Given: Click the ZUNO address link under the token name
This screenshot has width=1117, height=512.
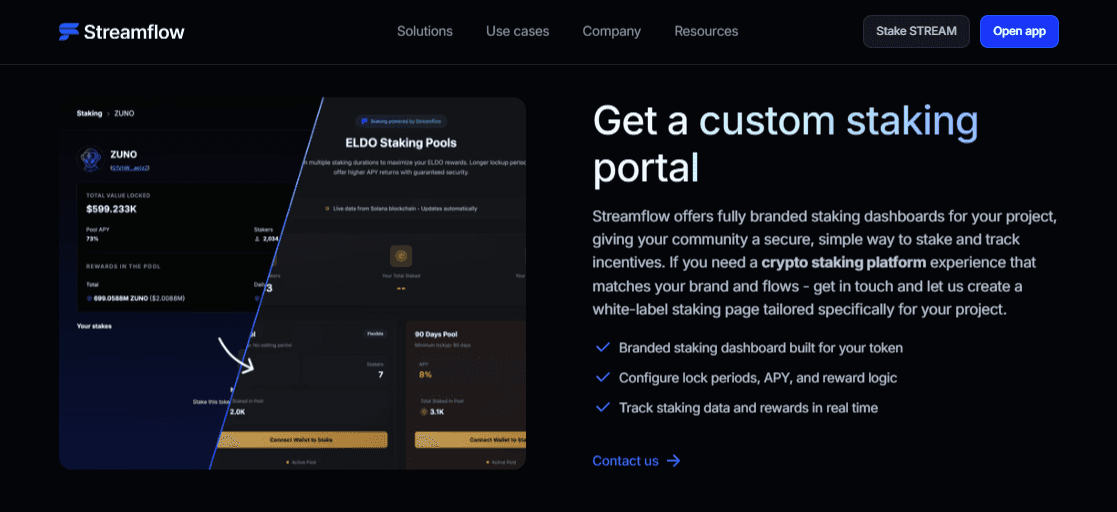Looking at the screenshot, I should [x=130, y=168].
